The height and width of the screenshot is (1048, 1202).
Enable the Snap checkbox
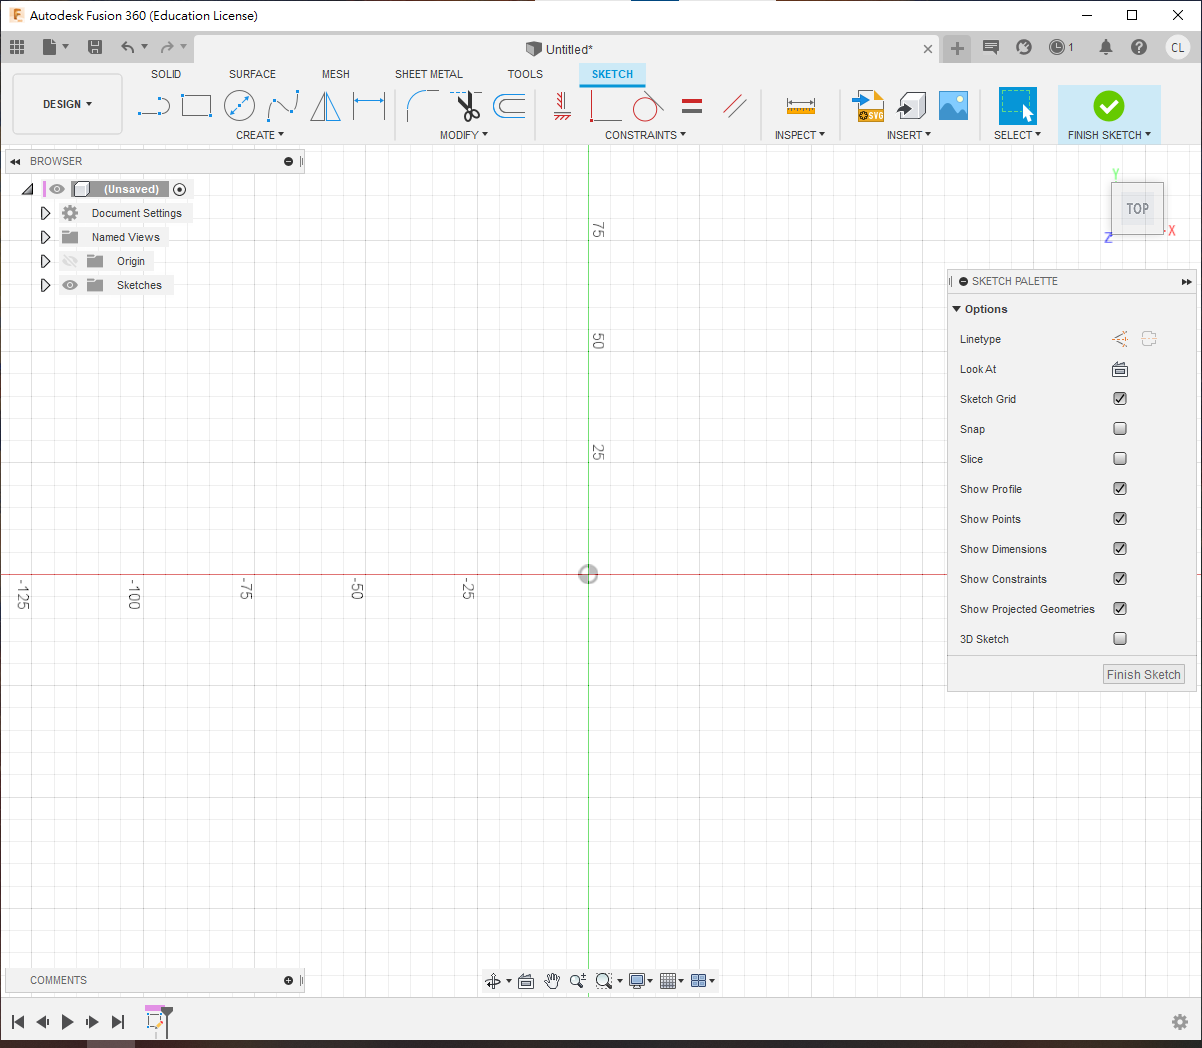pyautogui.click(x=1120, y=429)
